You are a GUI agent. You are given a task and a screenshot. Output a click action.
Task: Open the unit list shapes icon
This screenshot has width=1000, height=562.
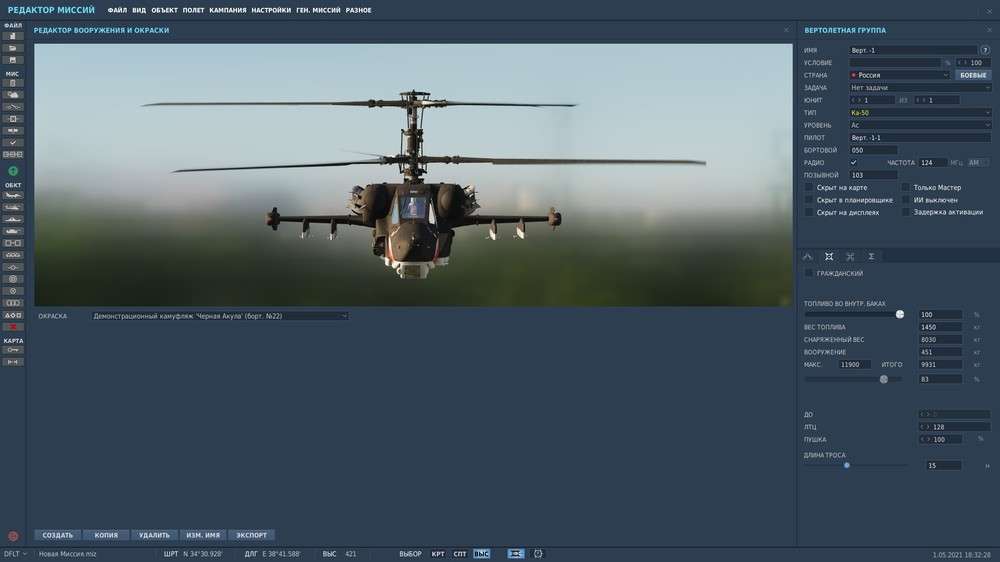[x=13, y=315]
